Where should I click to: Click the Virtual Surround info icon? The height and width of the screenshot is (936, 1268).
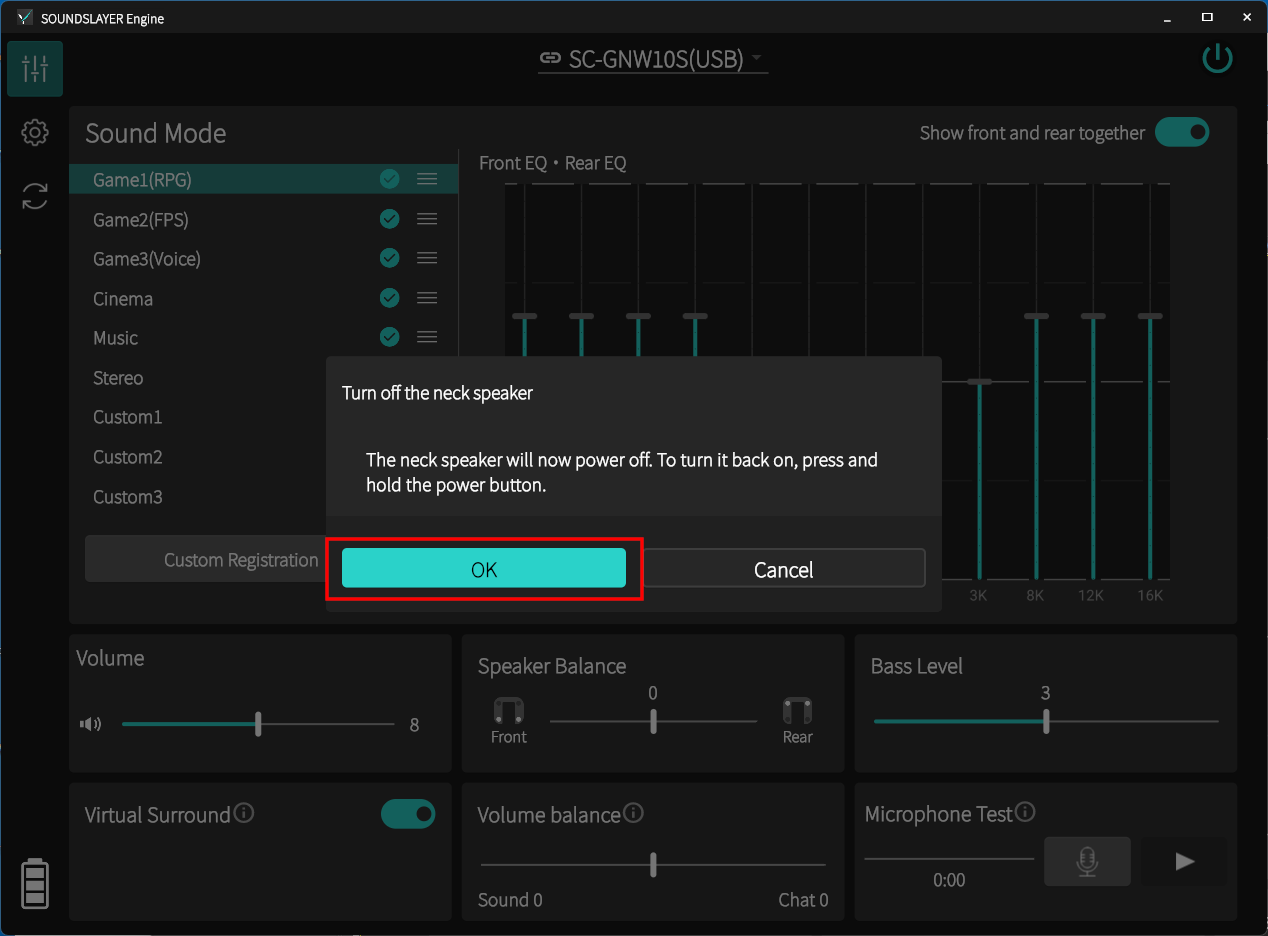tap(244, 813)
